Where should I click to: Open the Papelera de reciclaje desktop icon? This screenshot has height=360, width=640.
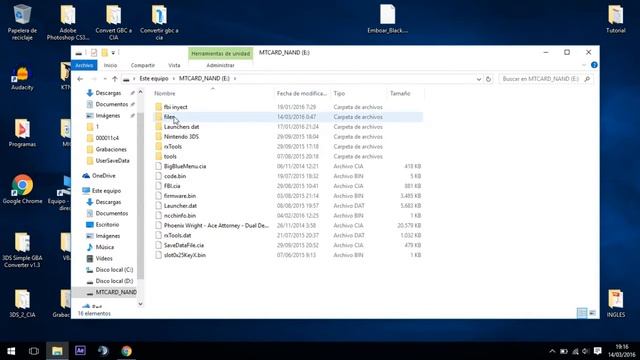(x=22, y=22)
